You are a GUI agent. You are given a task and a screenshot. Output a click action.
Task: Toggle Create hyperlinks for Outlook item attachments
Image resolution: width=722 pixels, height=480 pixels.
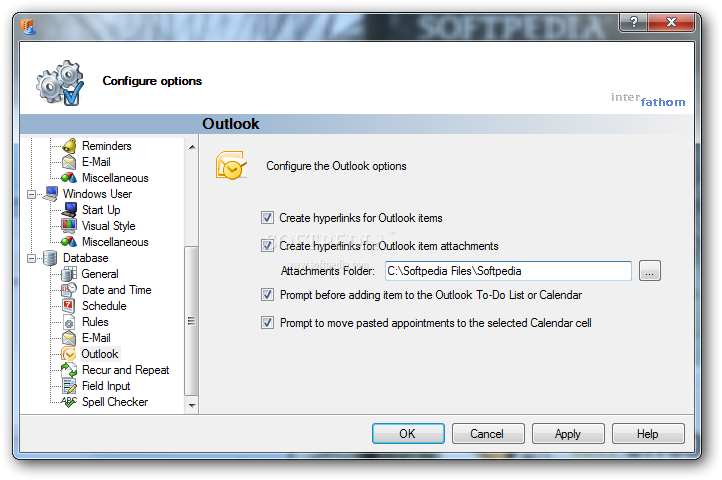pyautogui.click(x=267, y=246)
